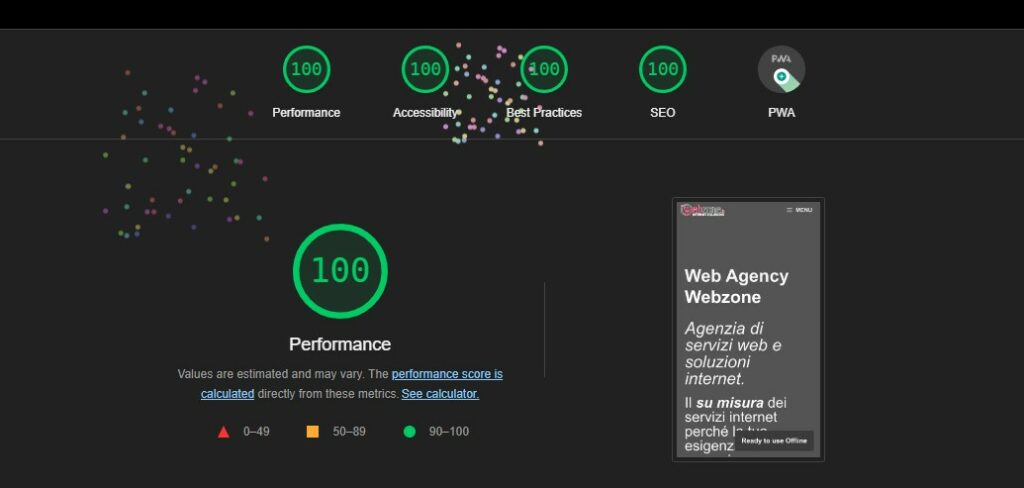
Task: Open the PWA badge icon
Action: click(x=781, y=69)
